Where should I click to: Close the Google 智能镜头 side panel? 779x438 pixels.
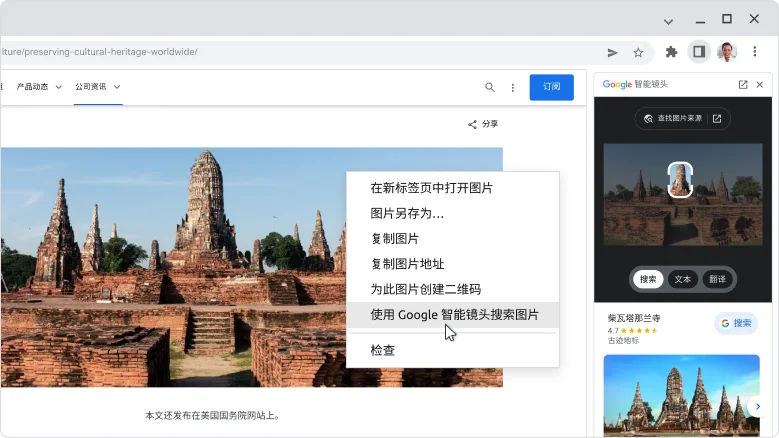pos(760,85)
